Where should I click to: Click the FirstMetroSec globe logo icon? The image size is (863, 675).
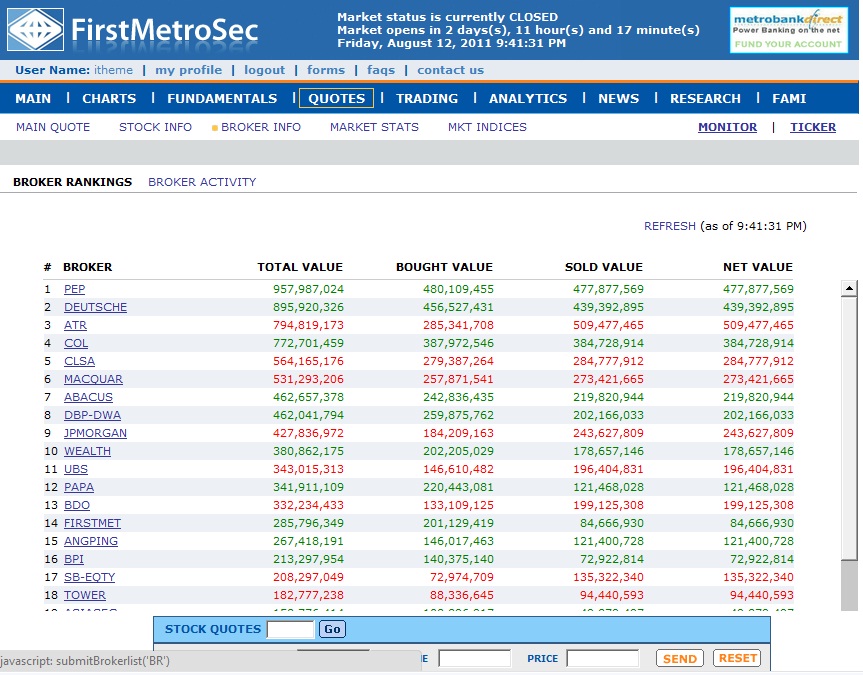pos(36,30)
